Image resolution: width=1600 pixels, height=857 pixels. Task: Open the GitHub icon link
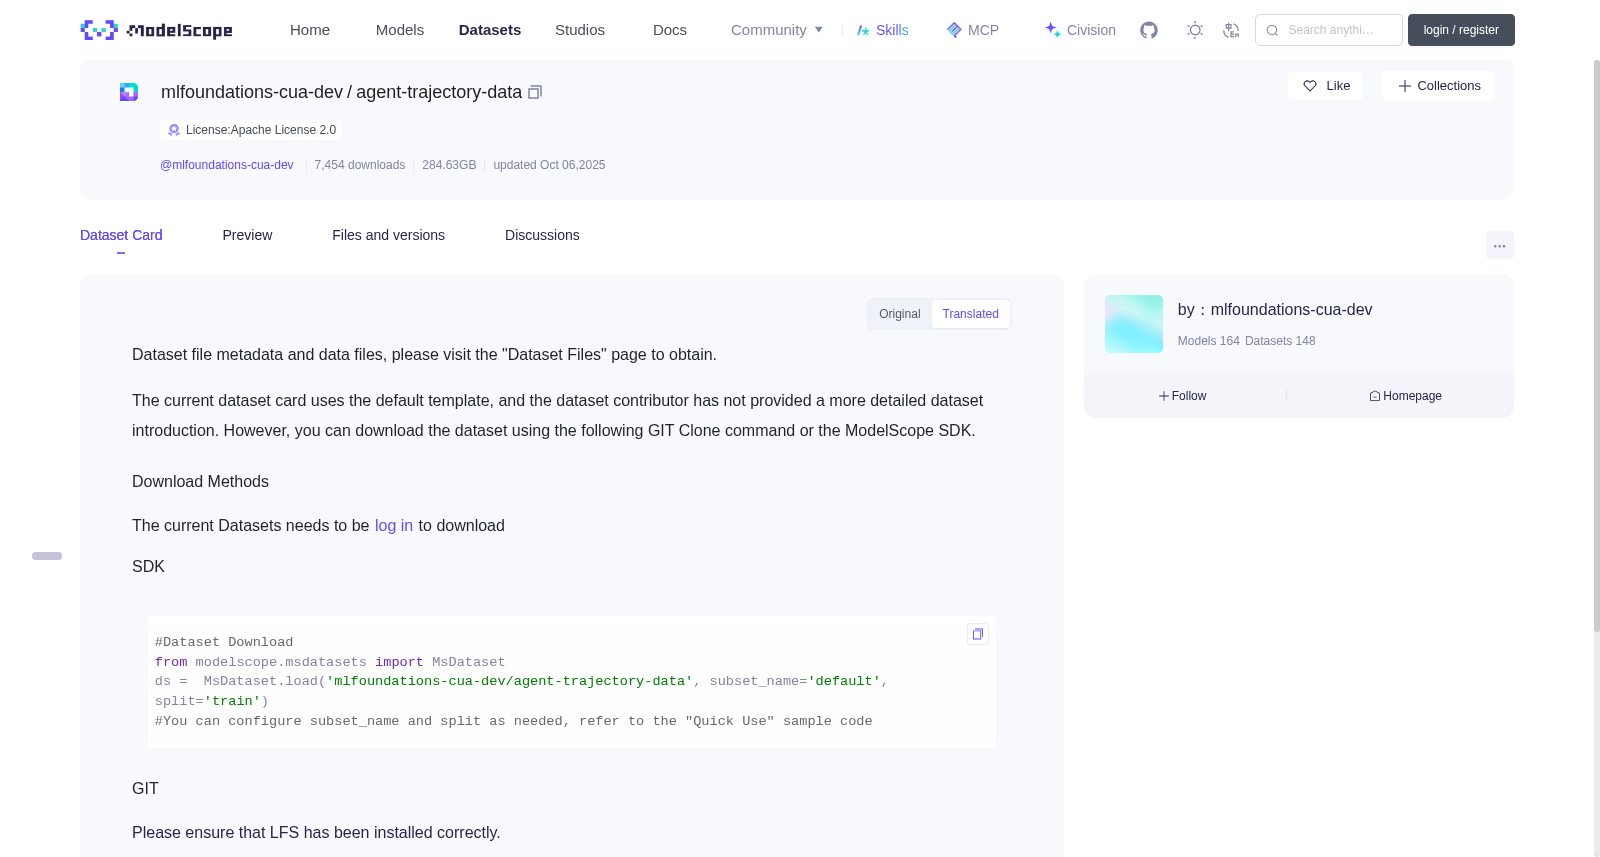tap(1149, 30)
